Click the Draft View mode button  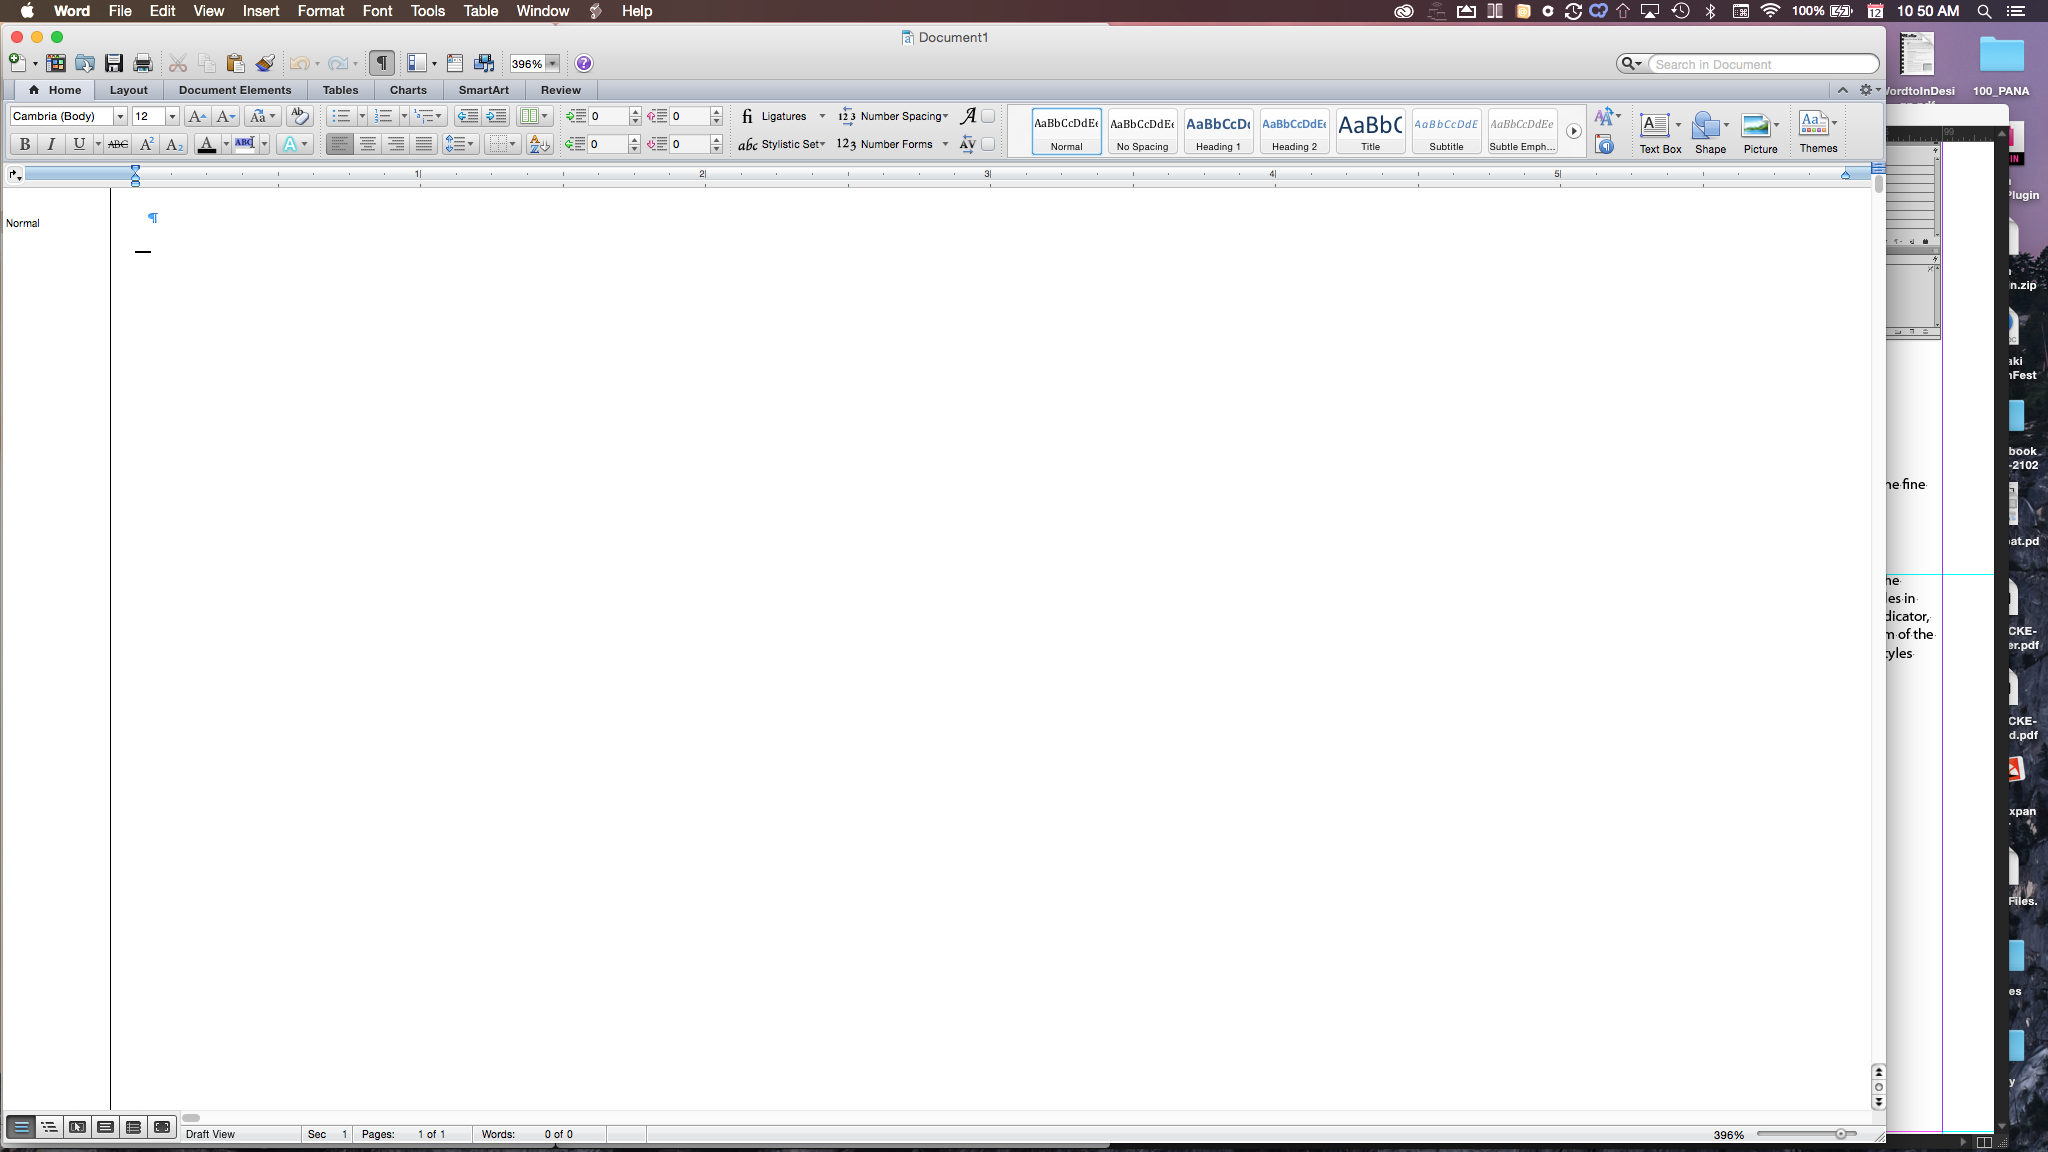pos(21,1132)
